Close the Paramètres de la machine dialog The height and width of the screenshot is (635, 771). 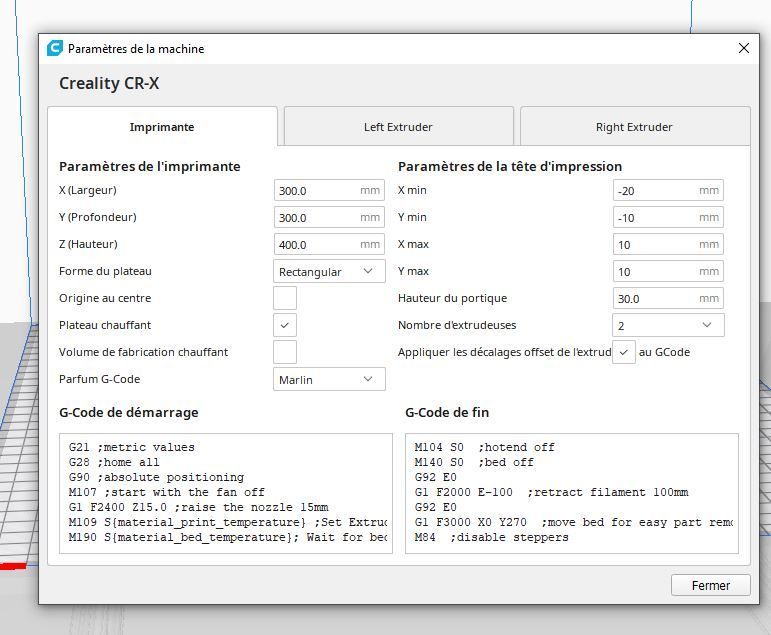point(743,48)
